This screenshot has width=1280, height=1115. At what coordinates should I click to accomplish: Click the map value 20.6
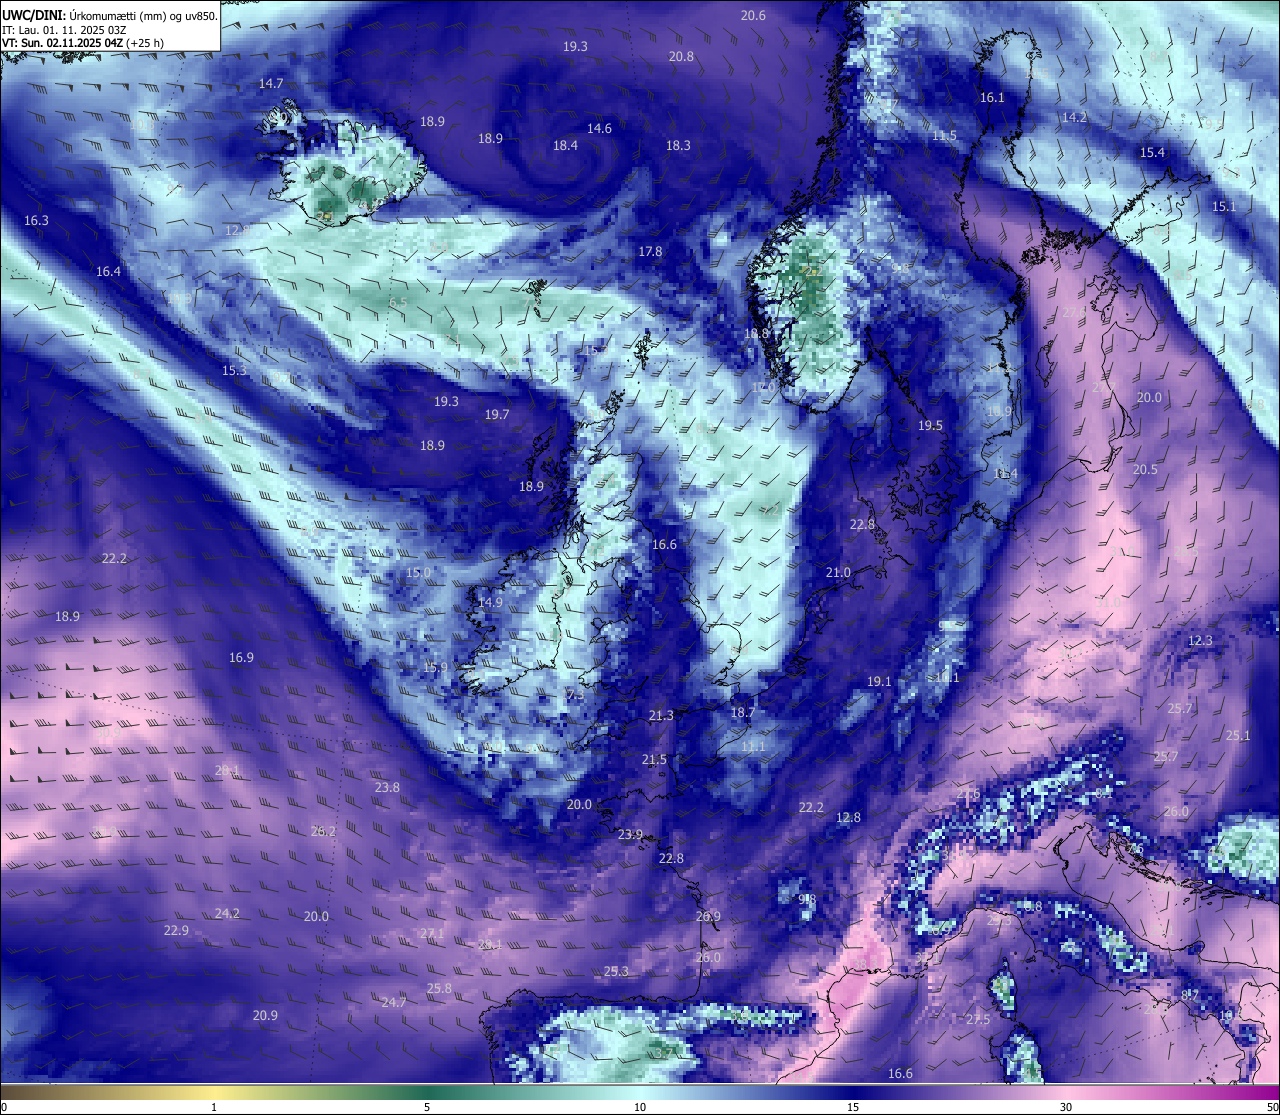coord(753,15)
